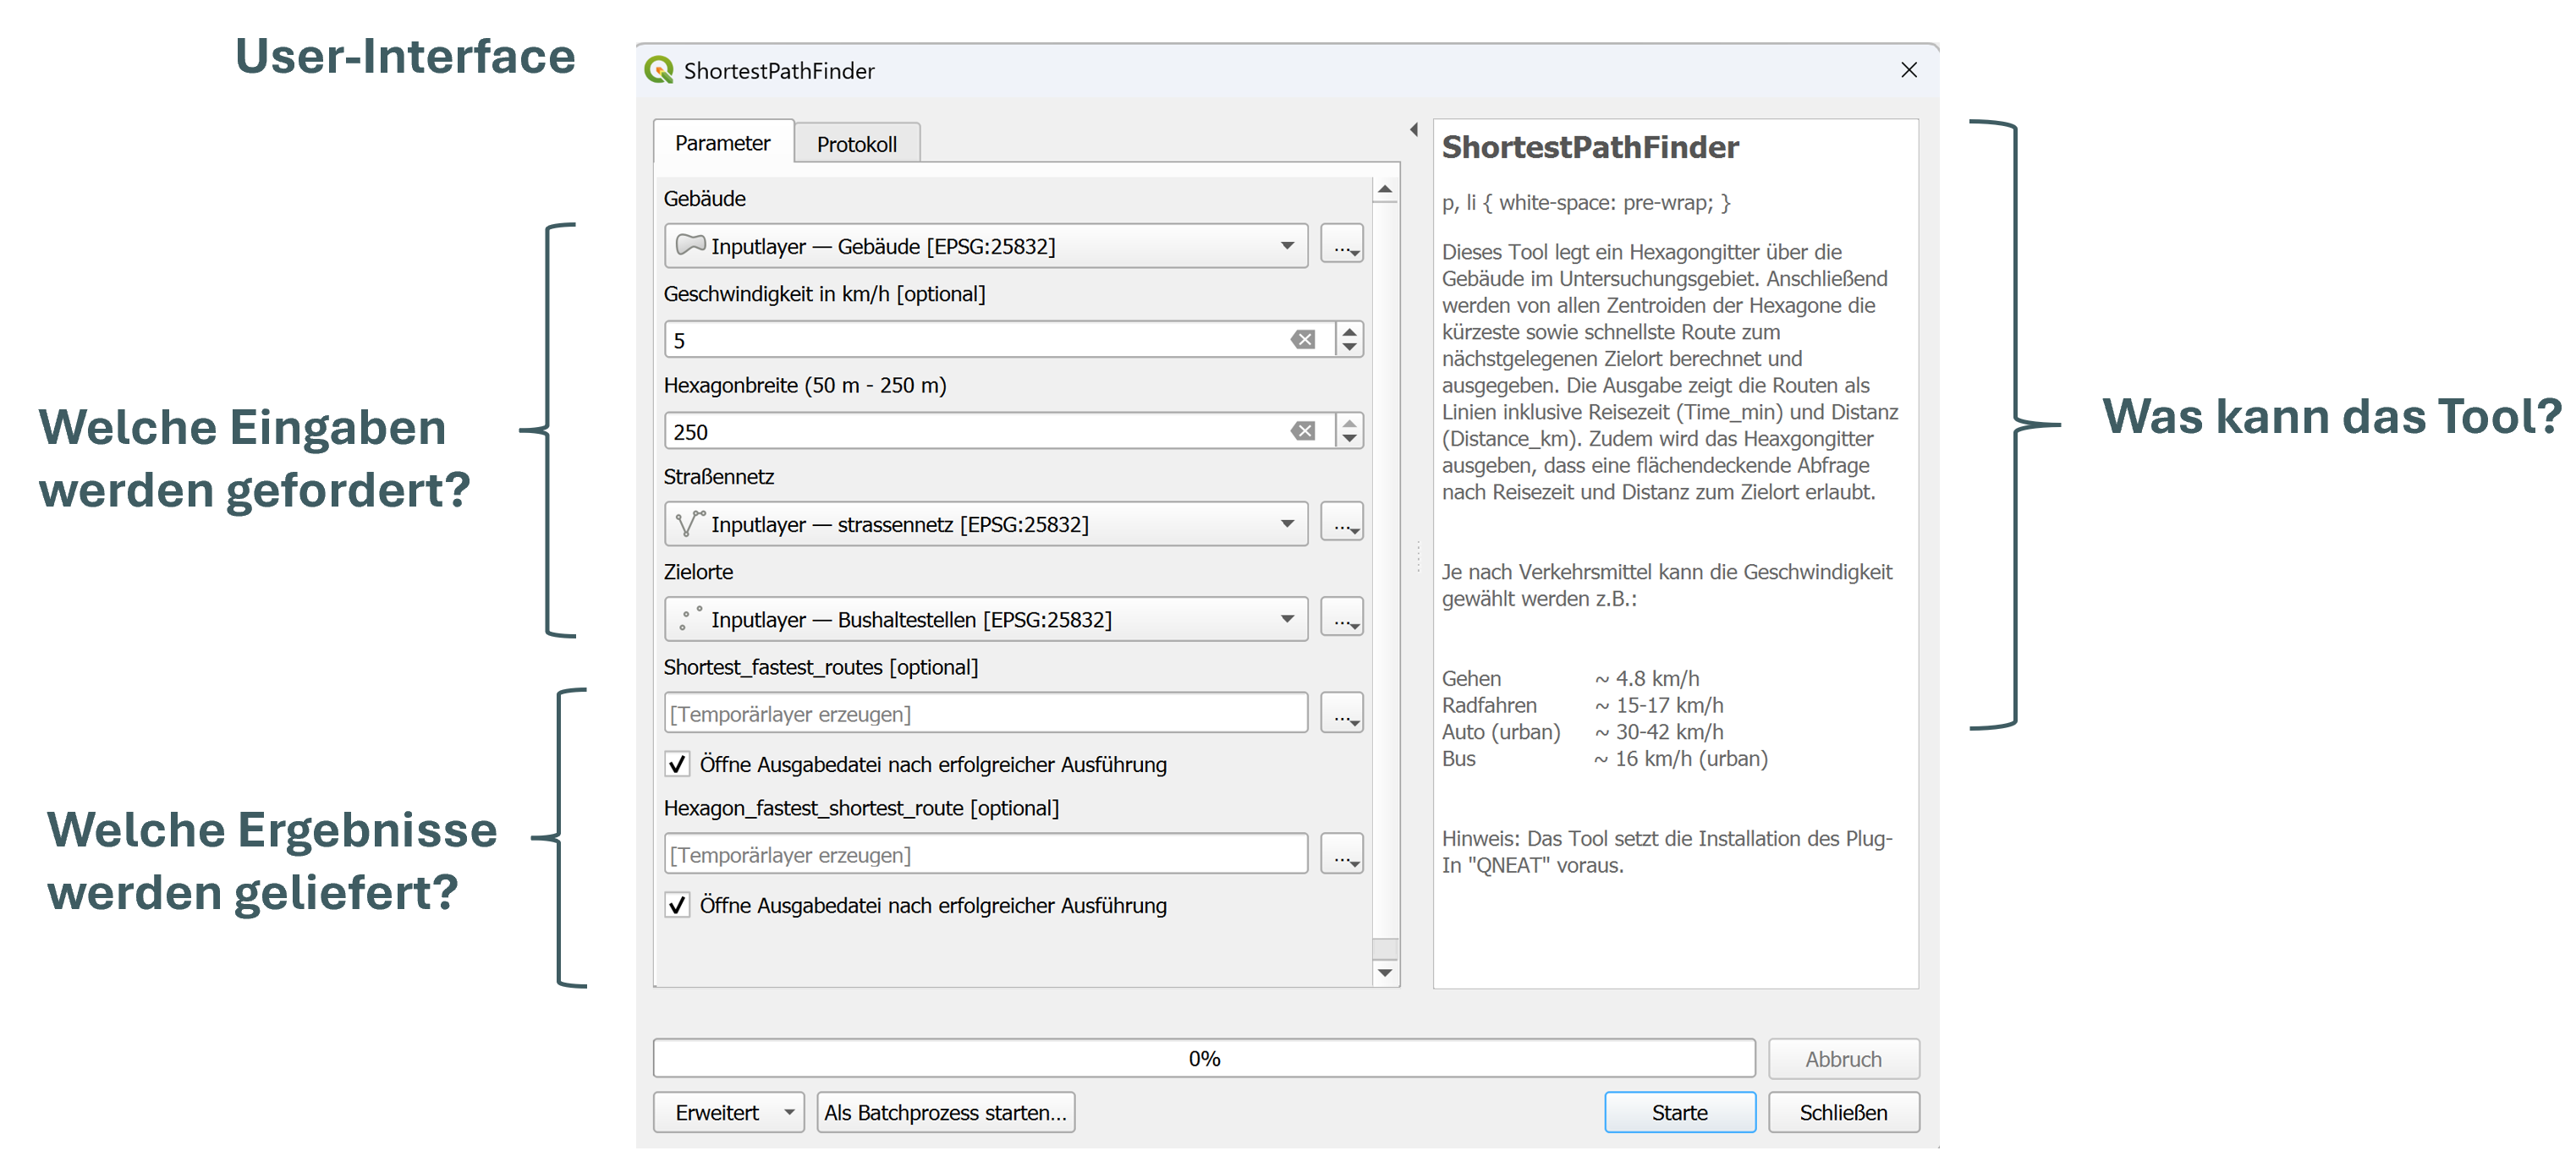Increase Geschwindigkeit with the up stepper arrow
Image resolution: width=2576 pixels, height=1156 pixels.
point(1349,331)
